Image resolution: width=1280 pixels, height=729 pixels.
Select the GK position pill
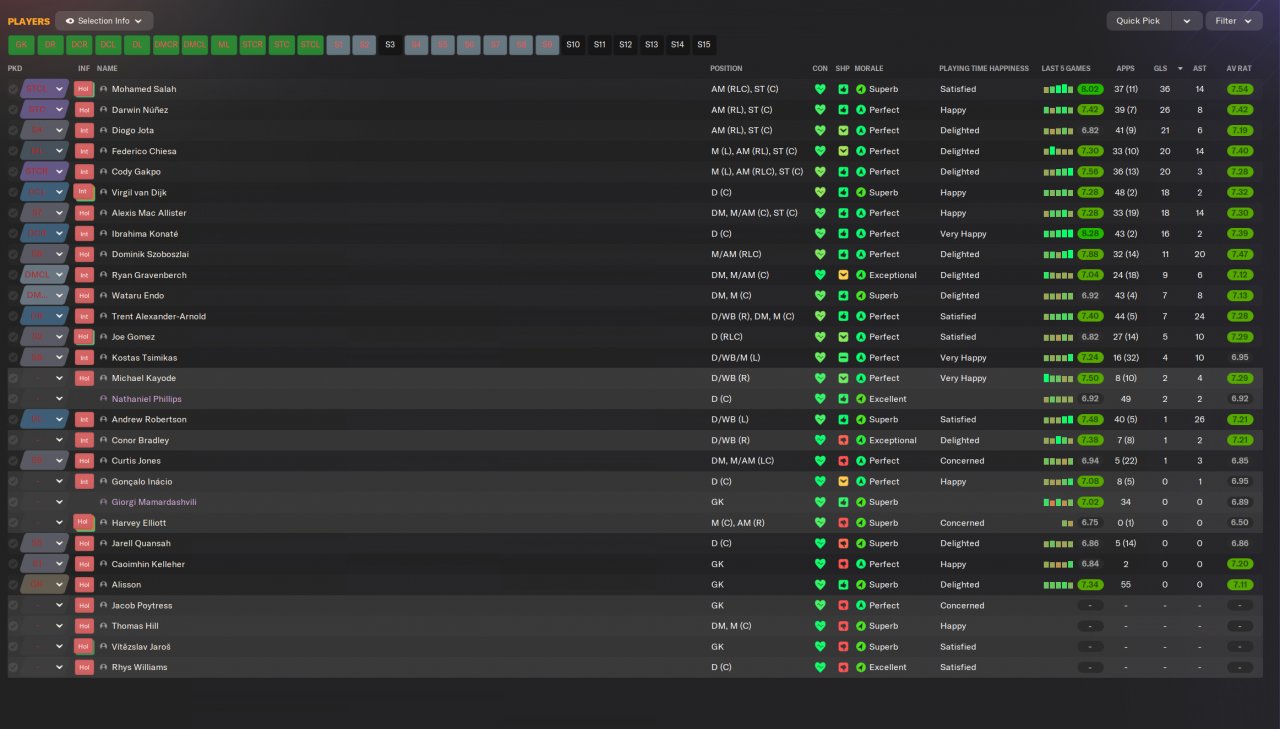[x=21, y=45]
